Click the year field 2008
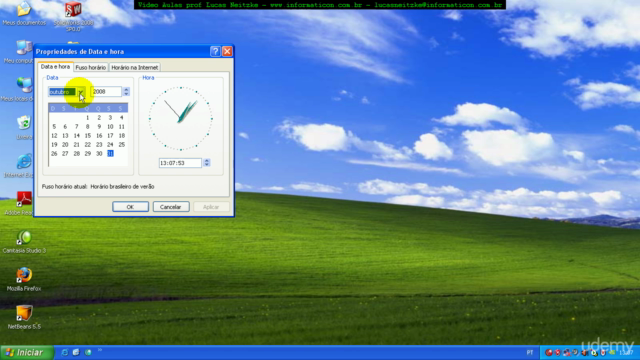Screen dimensions: 640x360 (x=106, y=92)
